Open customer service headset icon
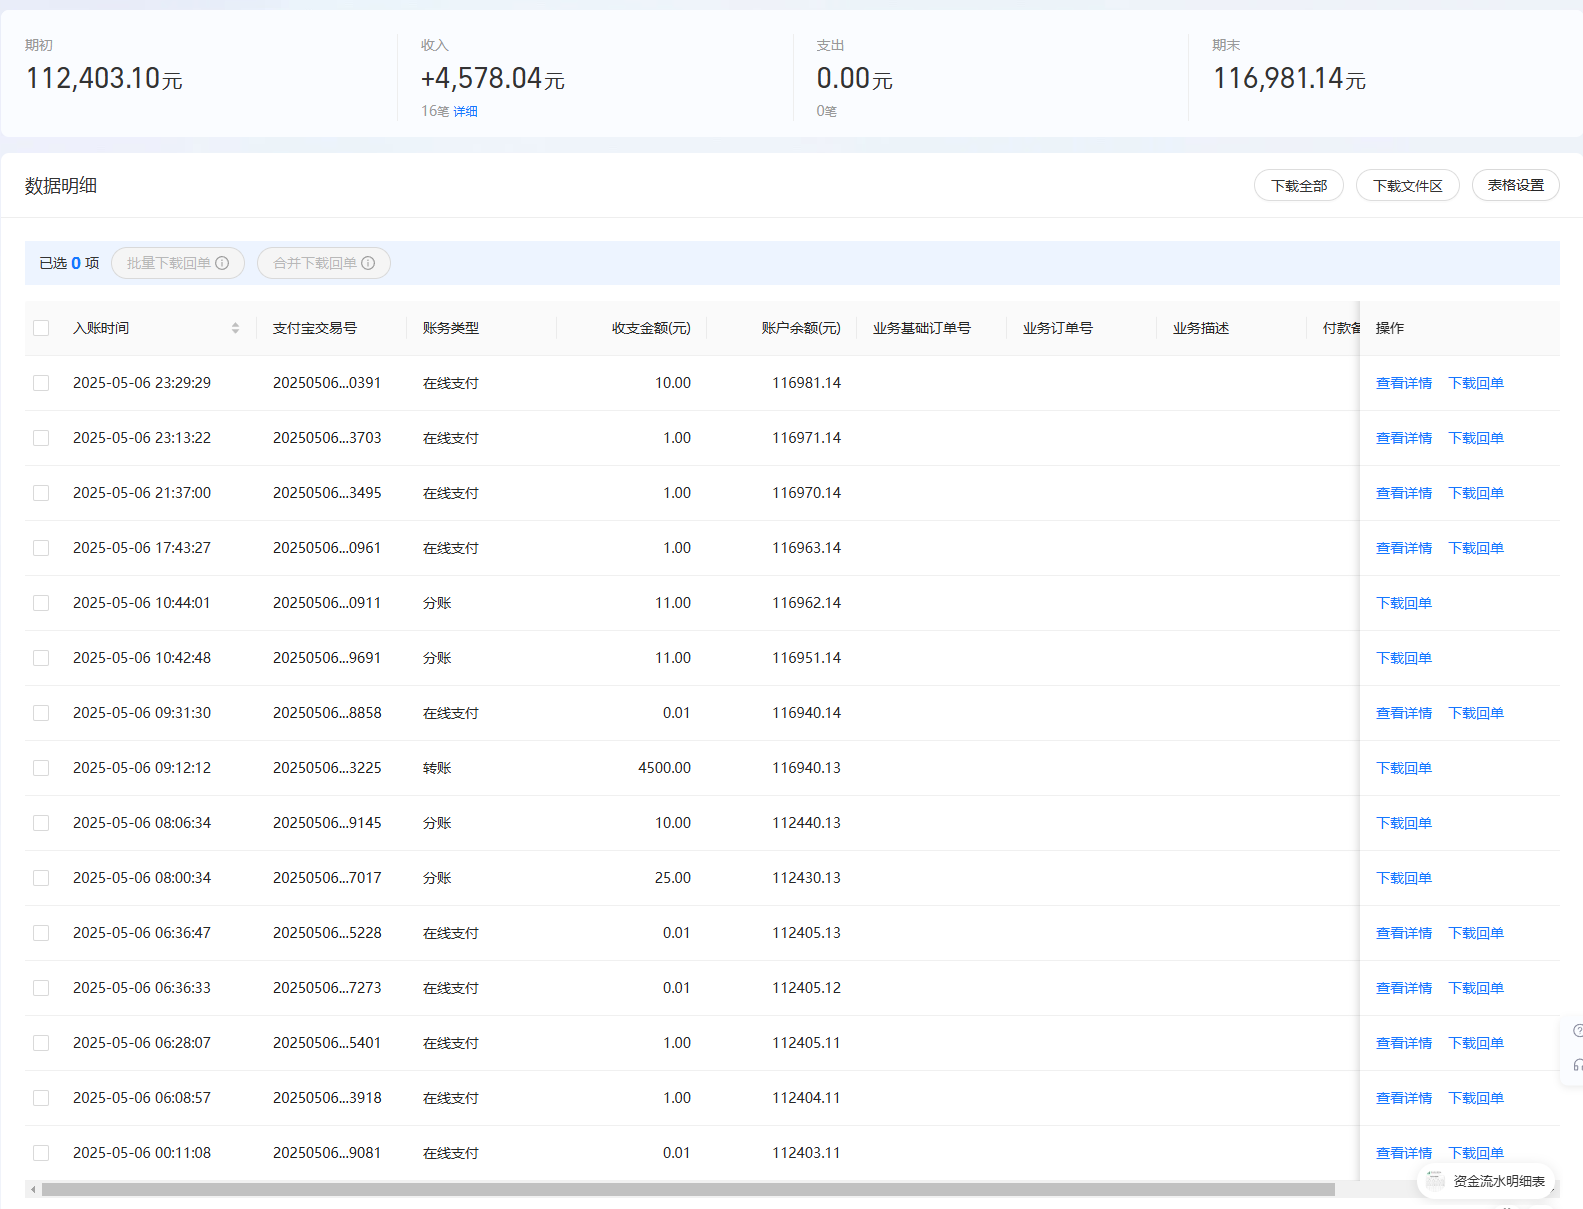 1577,1065
